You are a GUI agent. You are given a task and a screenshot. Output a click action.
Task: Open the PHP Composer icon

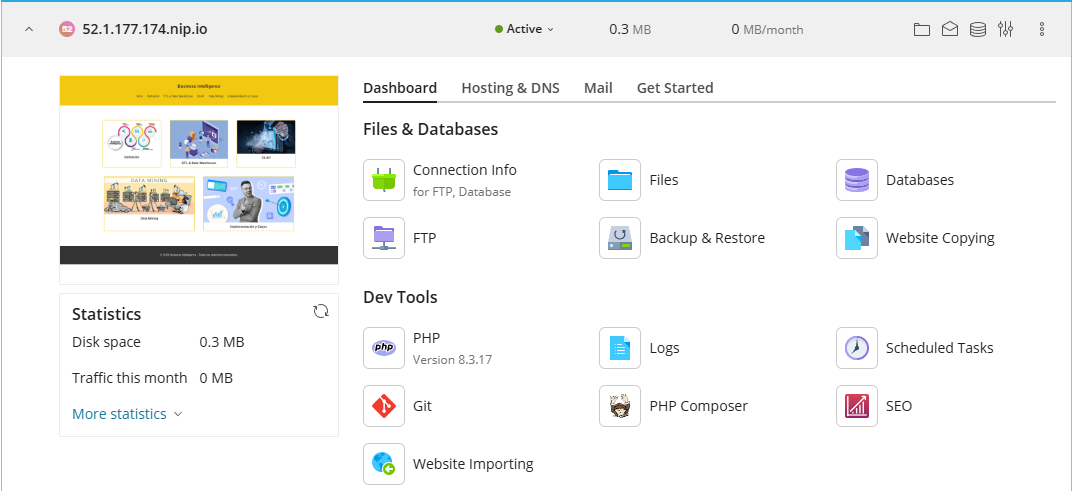pos(620,406)
